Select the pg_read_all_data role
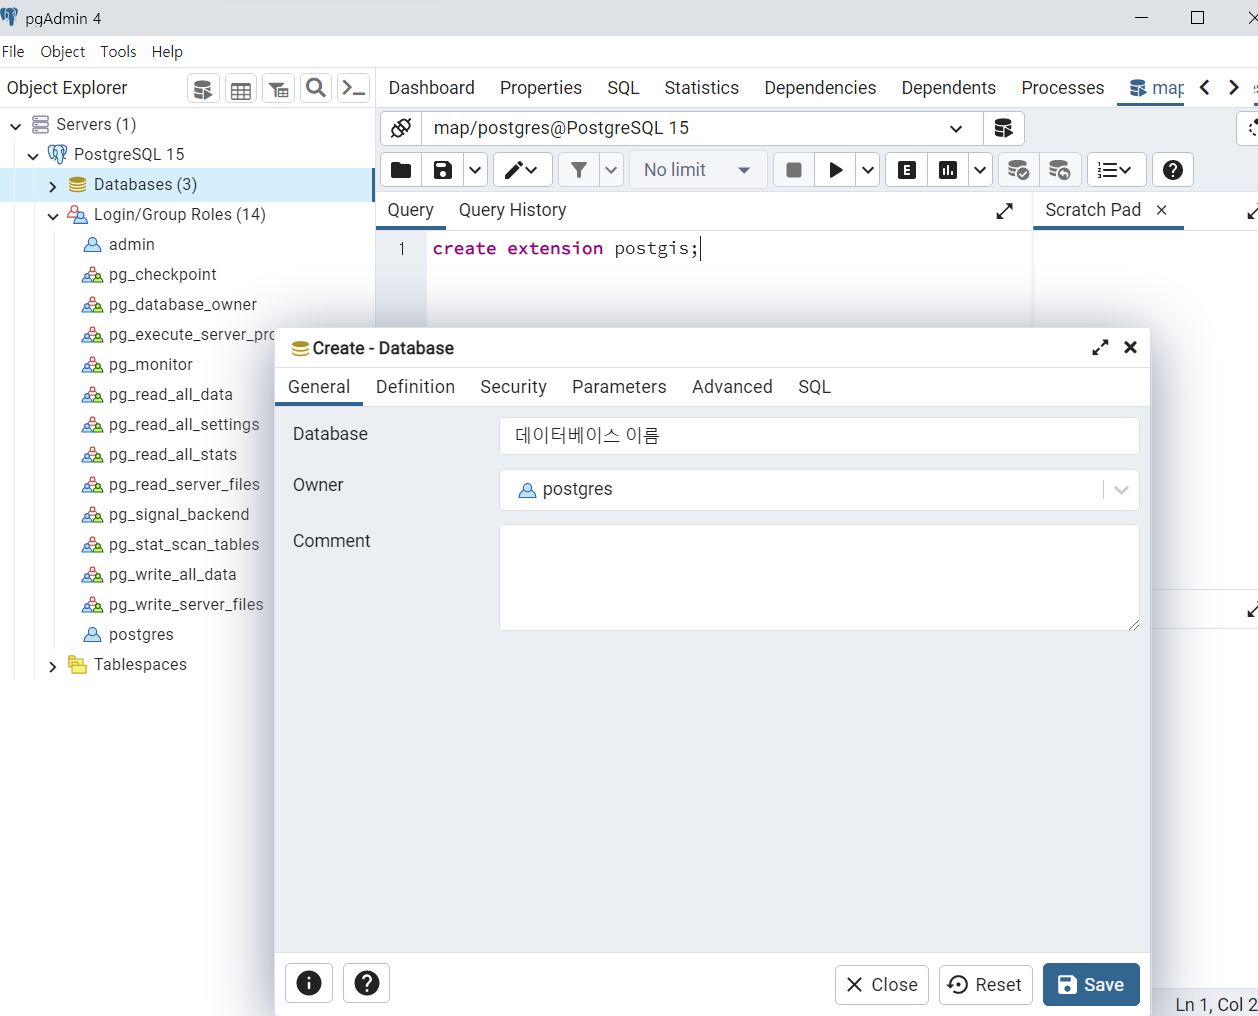Screen dimensions: 1258x1016 point(170,395)
